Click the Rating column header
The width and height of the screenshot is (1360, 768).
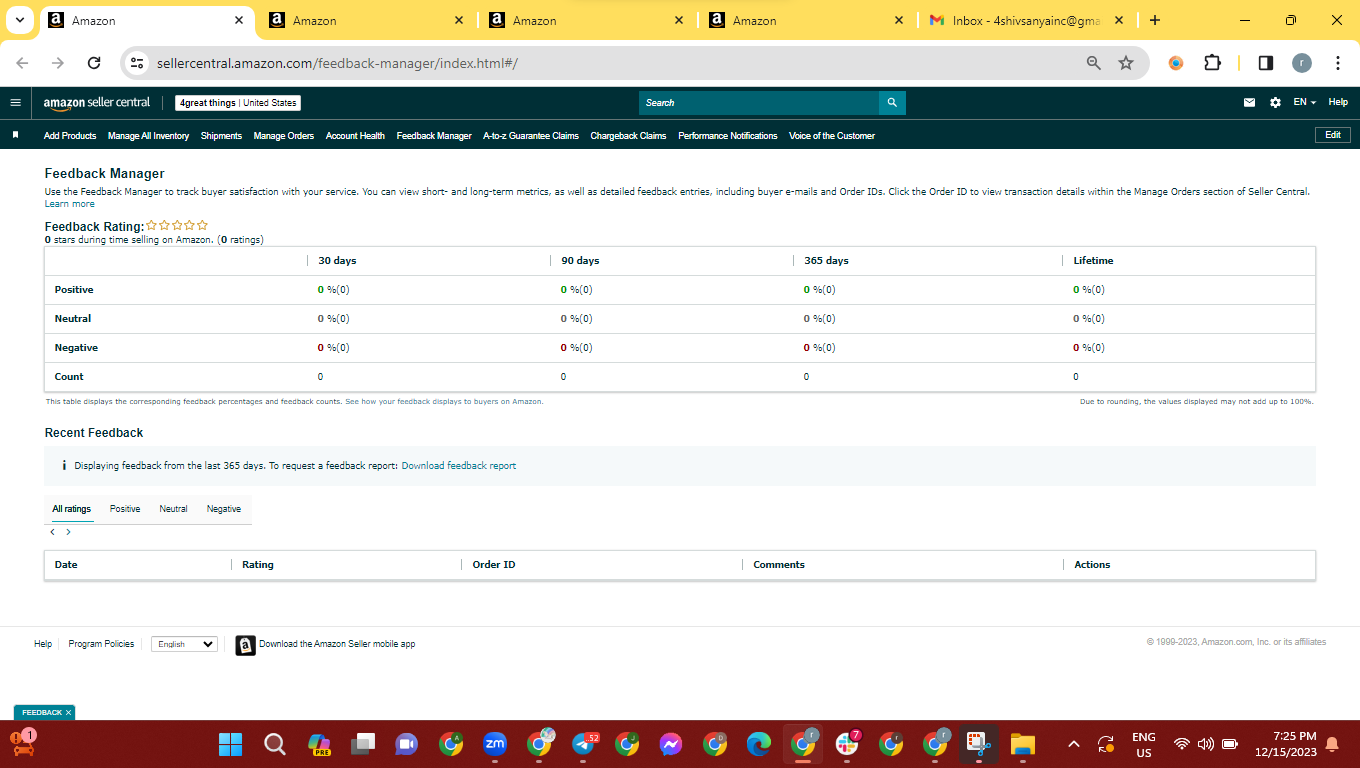(258, 565)
